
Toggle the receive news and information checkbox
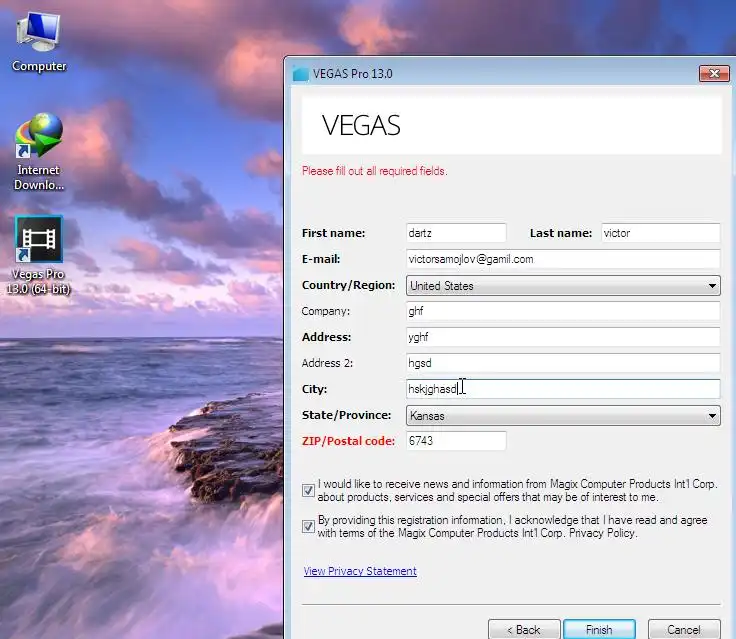coord(308,491)
